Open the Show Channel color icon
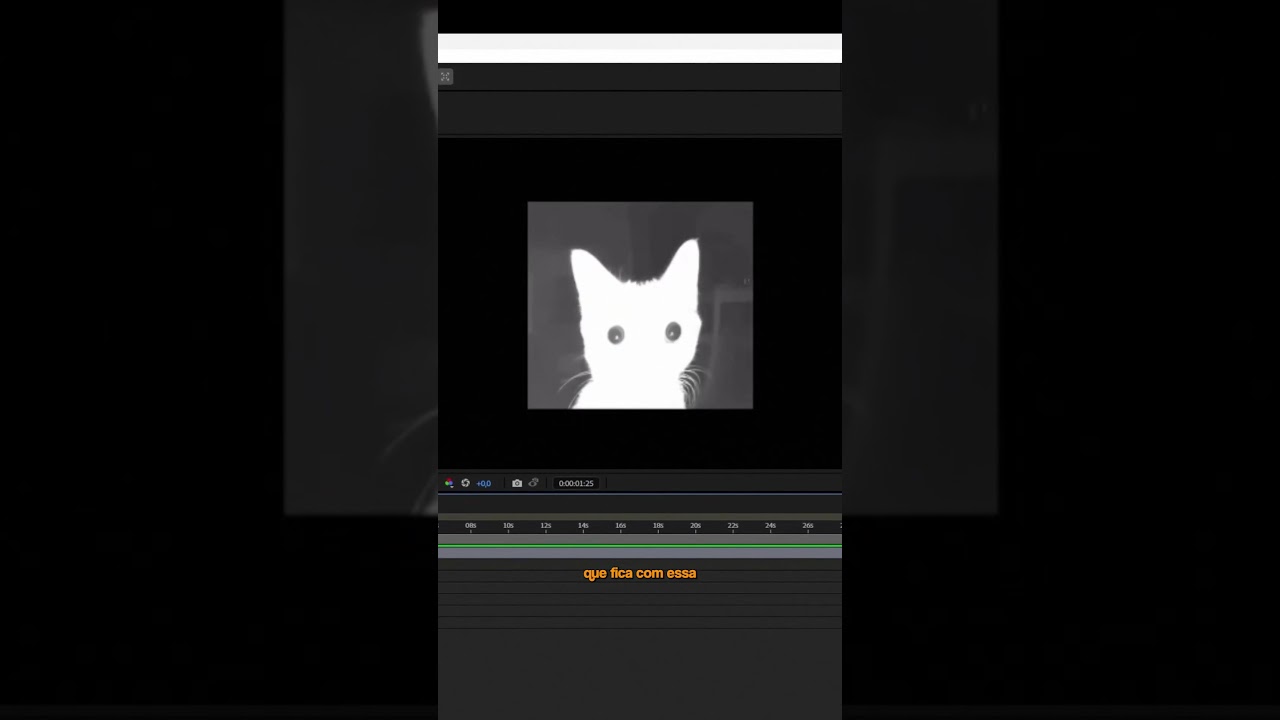This screenshot has width=1280, height=720. point(449,483)
